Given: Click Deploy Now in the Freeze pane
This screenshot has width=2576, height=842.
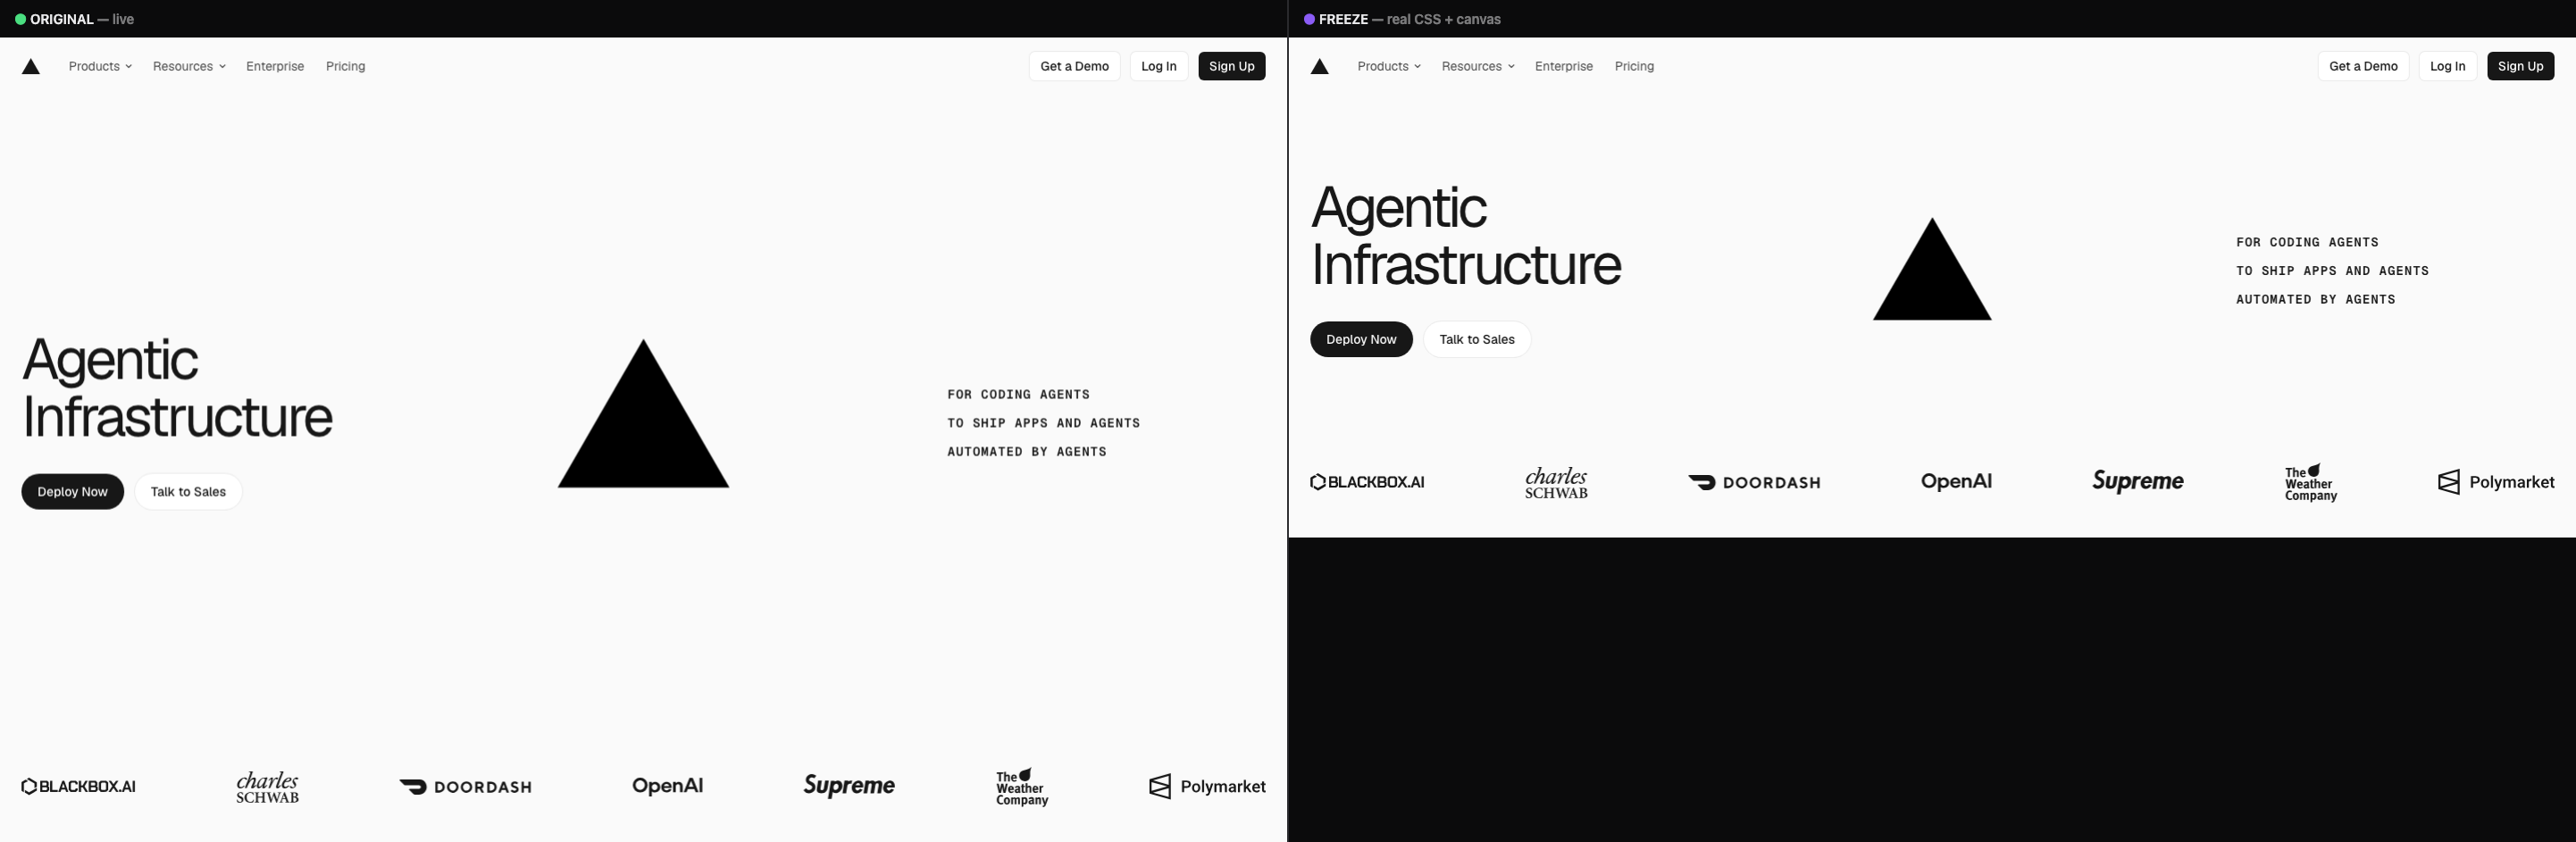Looking at the screenshot, I should (1361, 339).
